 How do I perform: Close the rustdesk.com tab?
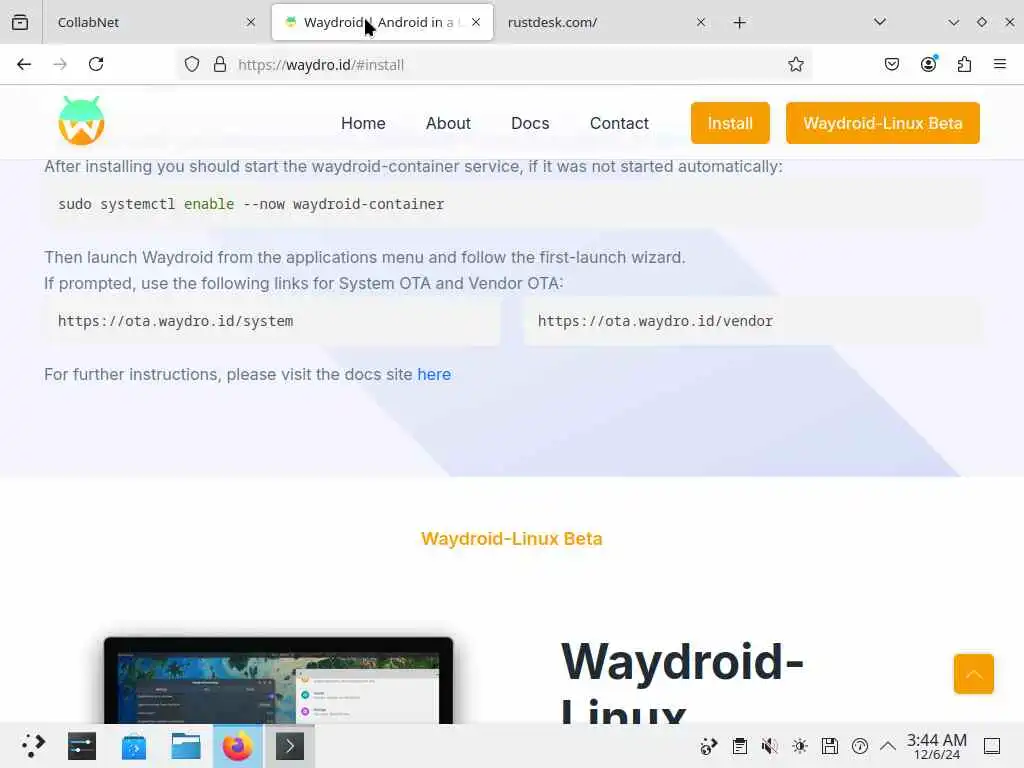pyautogui.click(x=701, y=22)
